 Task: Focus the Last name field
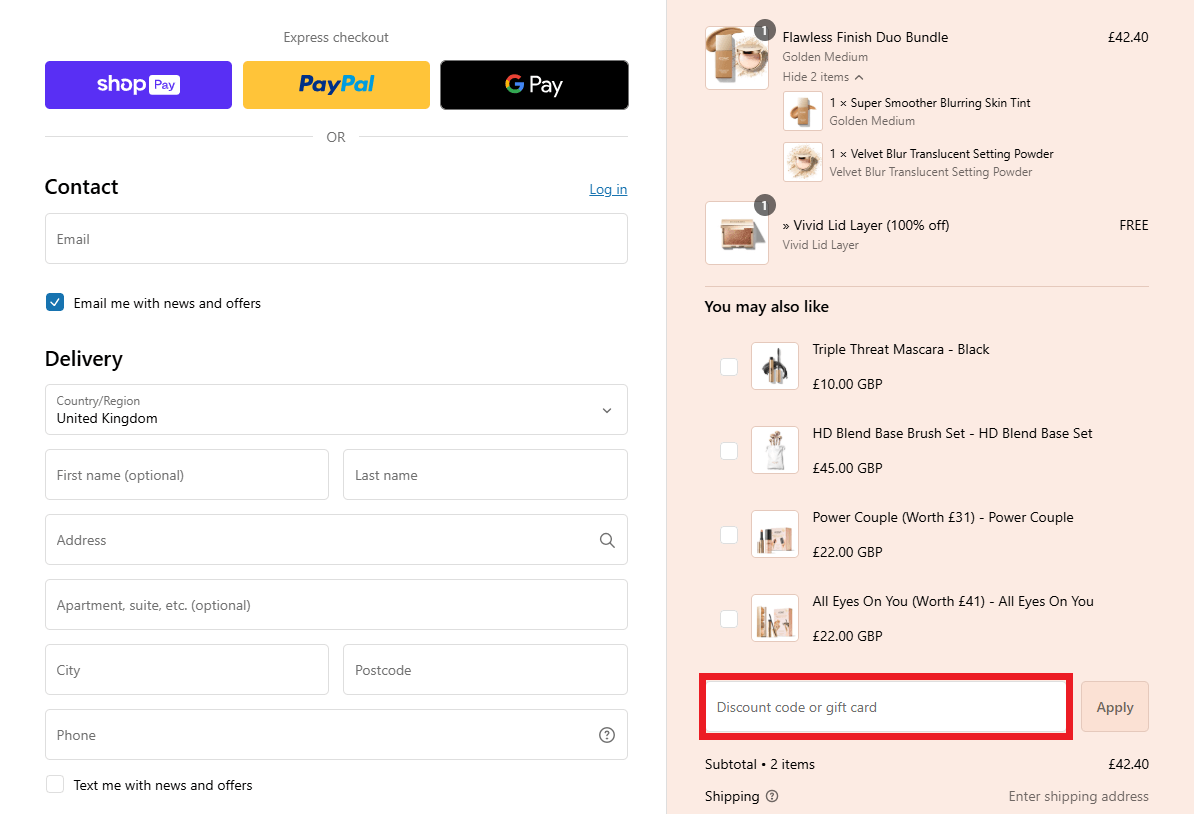485,474
